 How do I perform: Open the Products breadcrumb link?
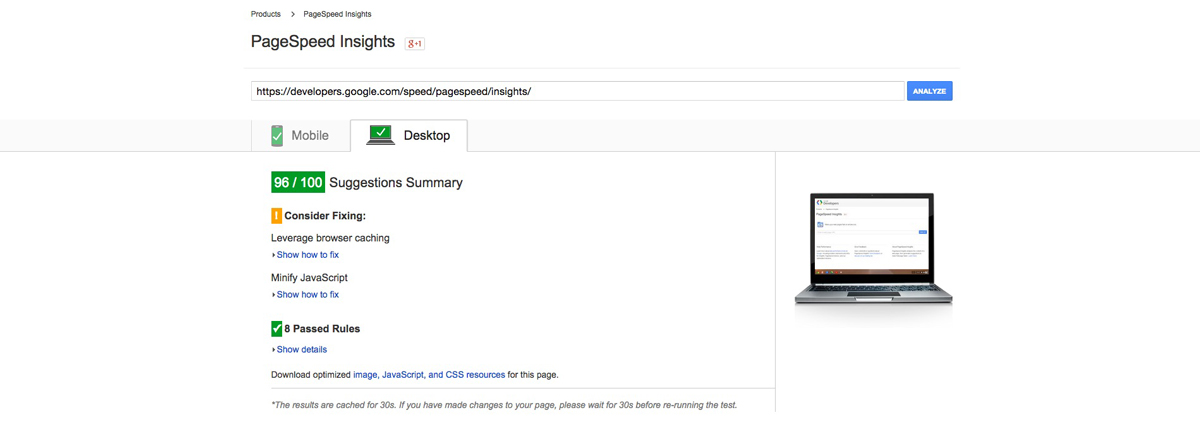[x=266, y=15]
